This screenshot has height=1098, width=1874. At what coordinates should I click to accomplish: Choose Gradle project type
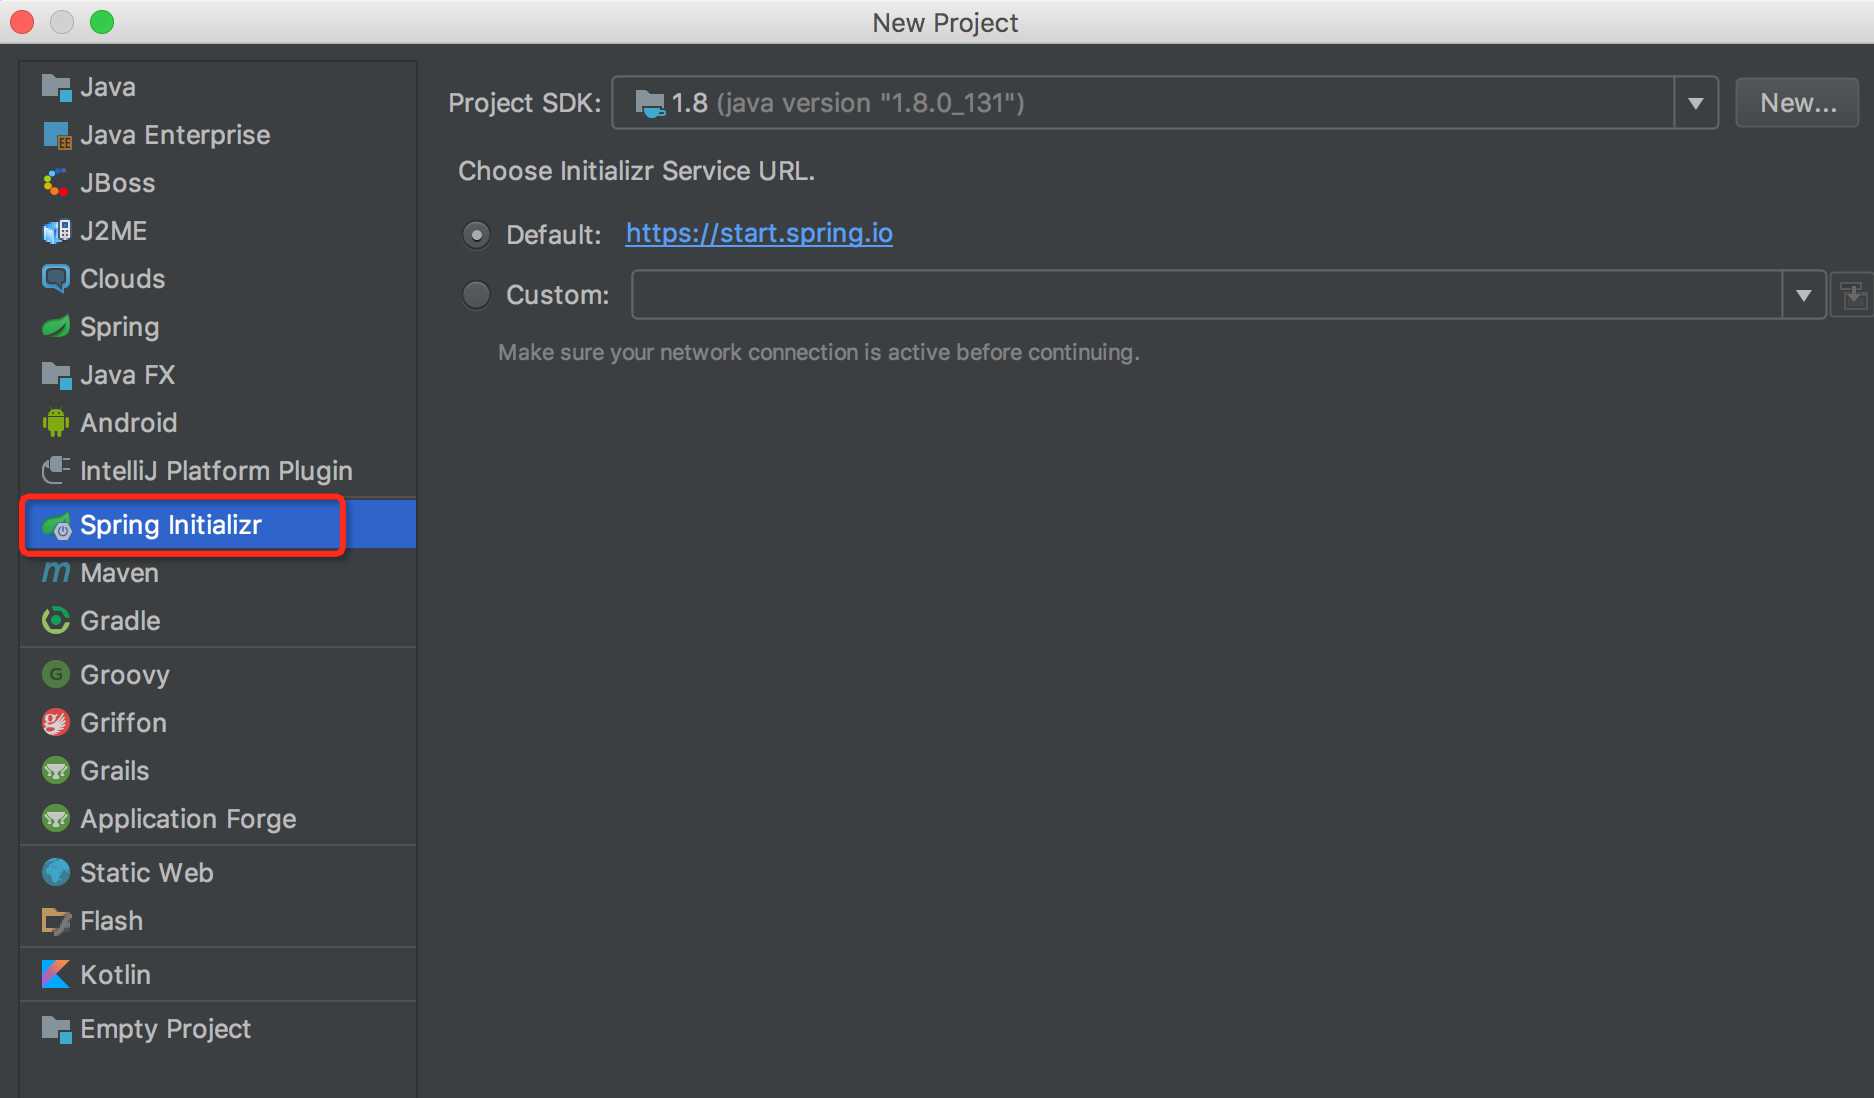pos(218,621)
